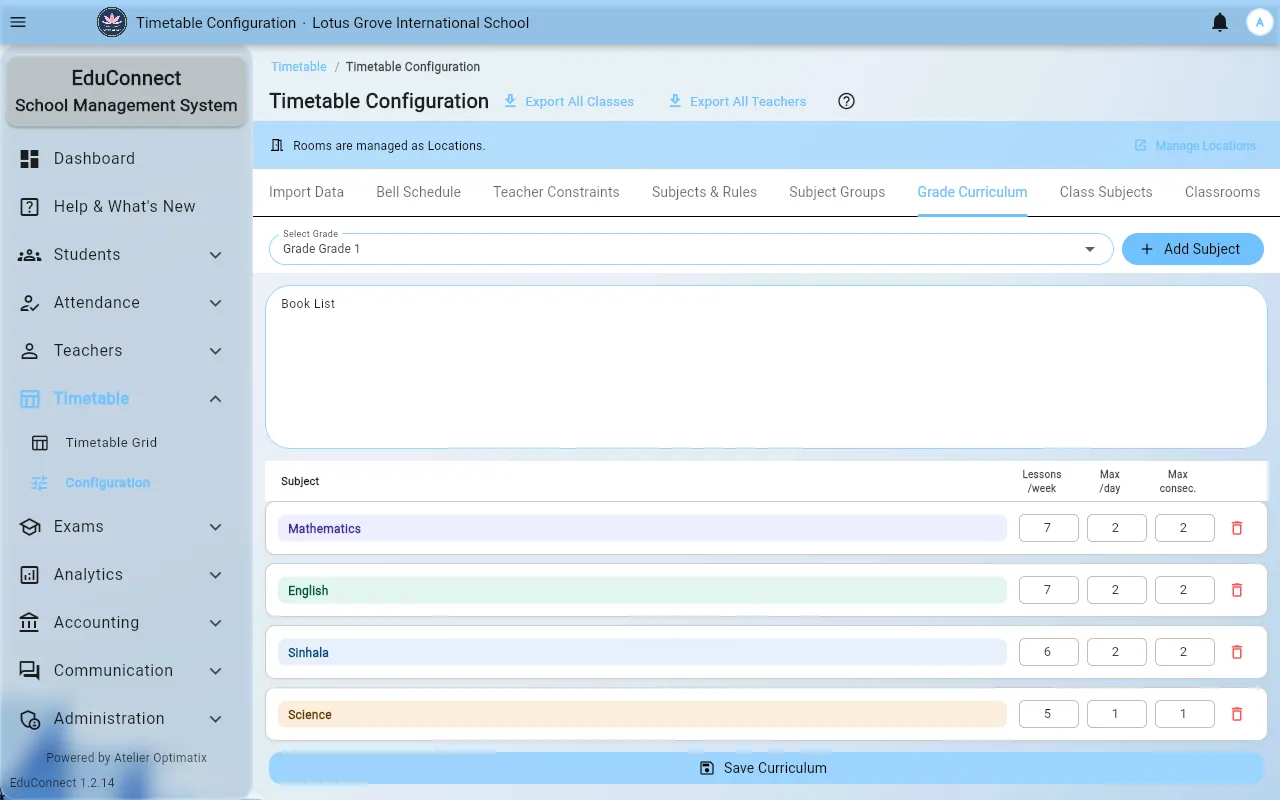Open the Select Grade dropdown

click(691, 249)
